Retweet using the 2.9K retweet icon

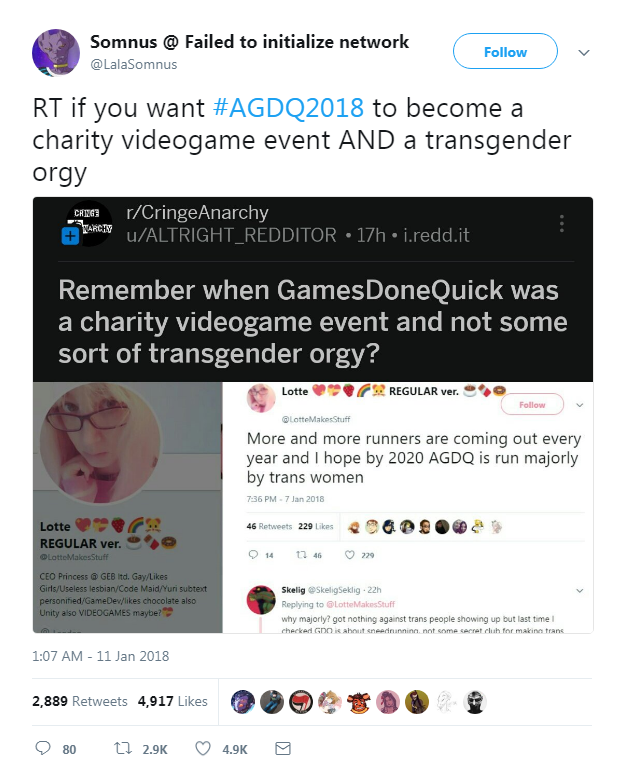123,748
